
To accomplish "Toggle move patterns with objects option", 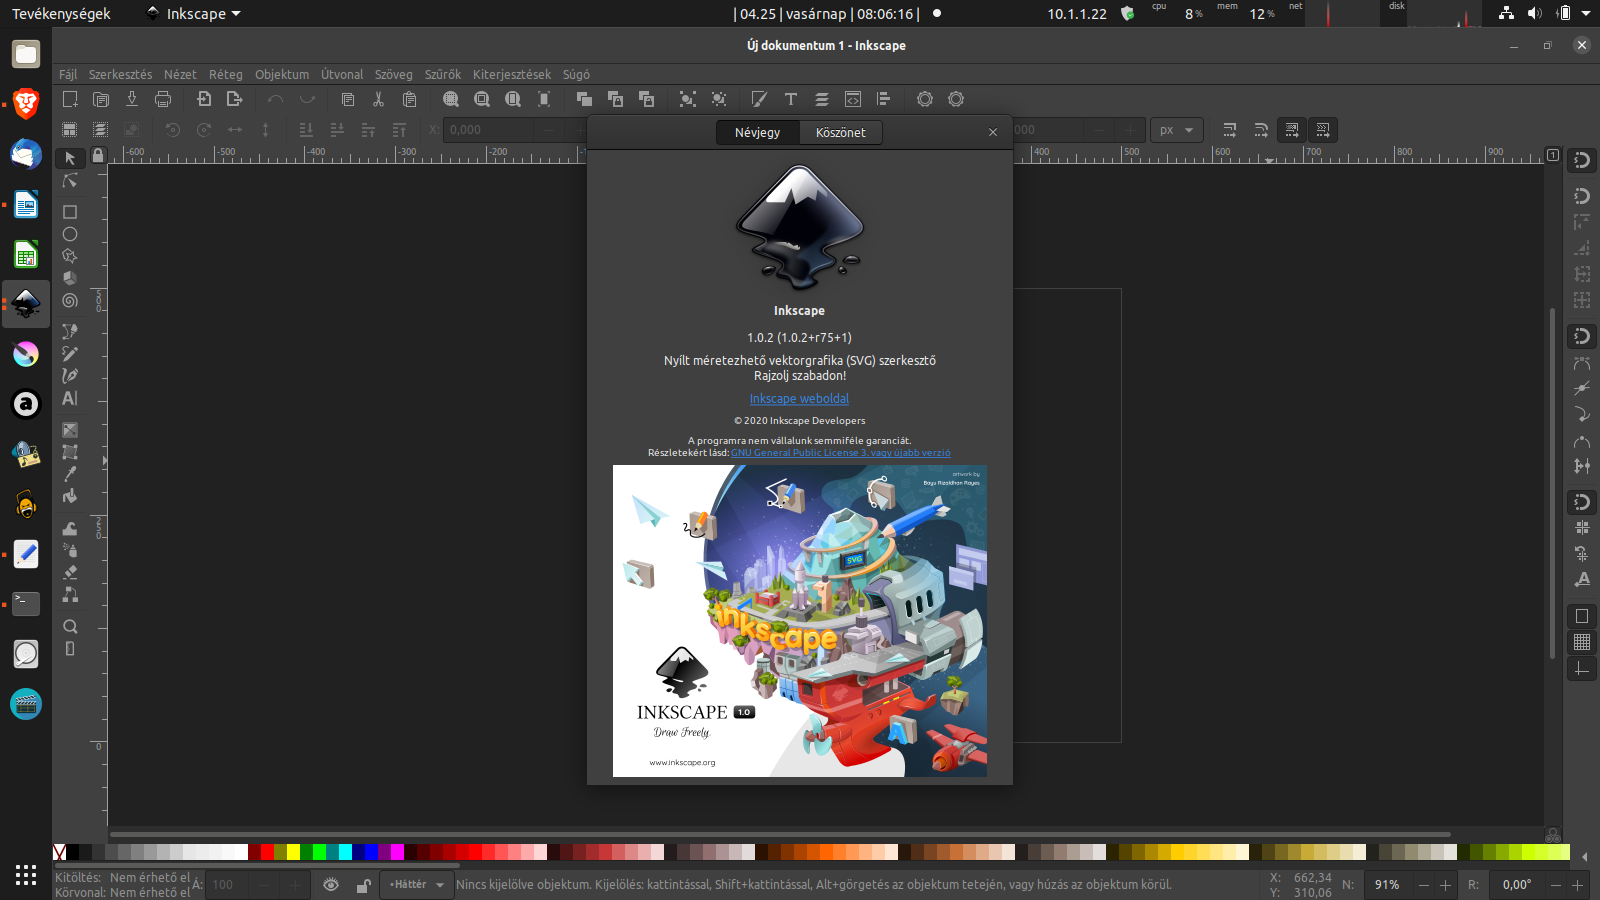I will [1323, 130].
